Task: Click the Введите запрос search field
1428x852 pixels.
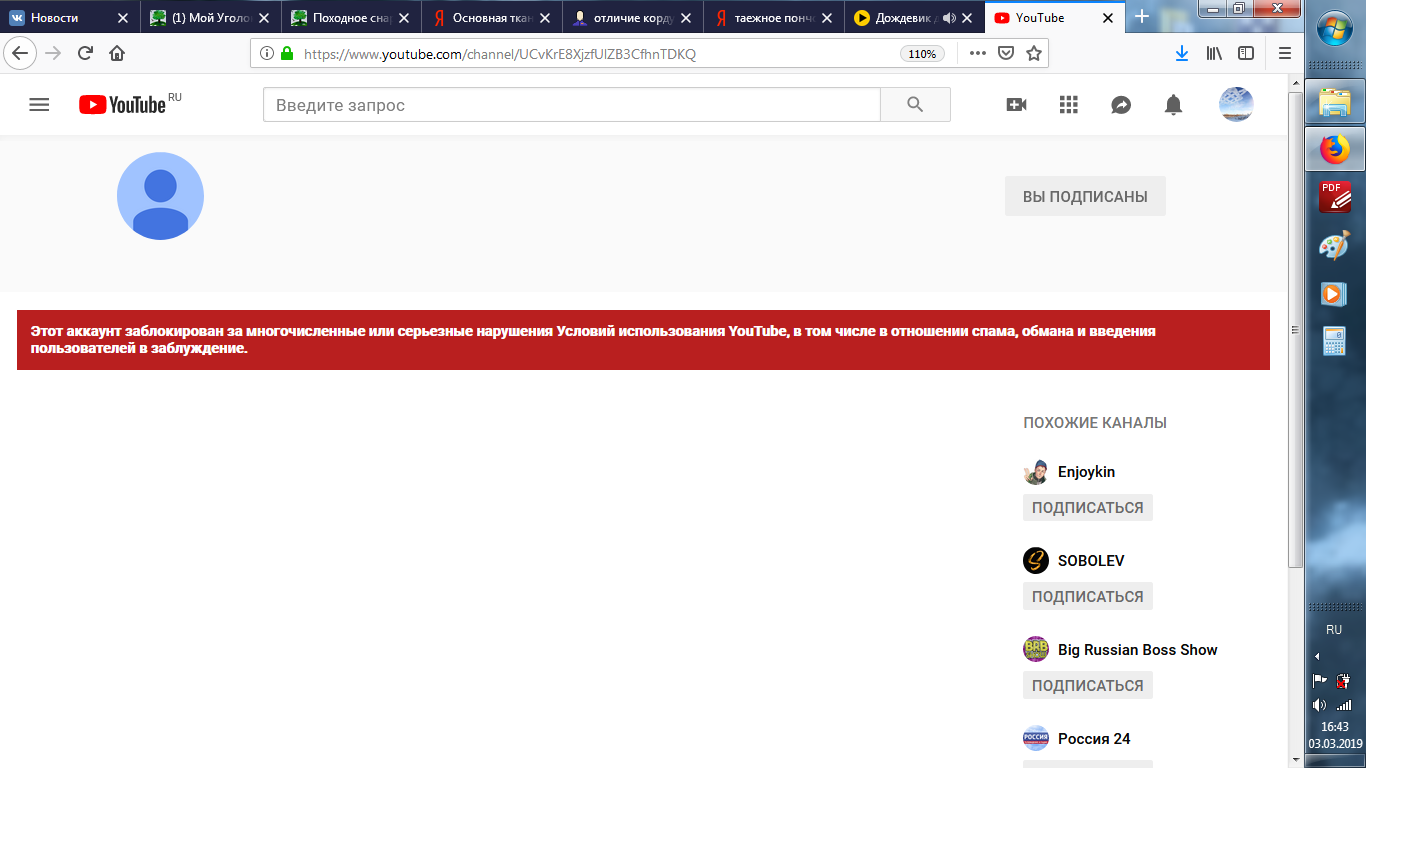Action: pyautogui.click(x=571, y=105)
